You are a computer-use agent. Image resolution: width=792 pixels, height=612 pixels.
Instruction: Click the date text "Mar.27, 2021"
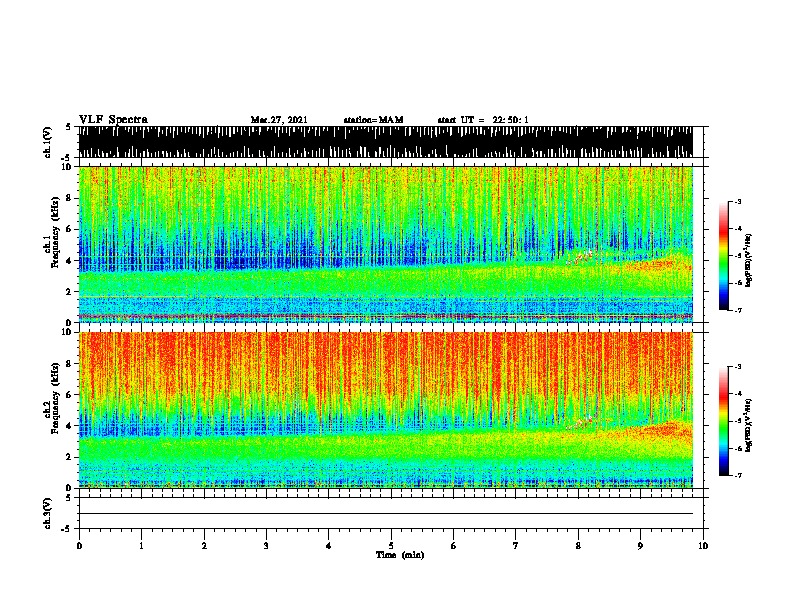tap(279, 120)
